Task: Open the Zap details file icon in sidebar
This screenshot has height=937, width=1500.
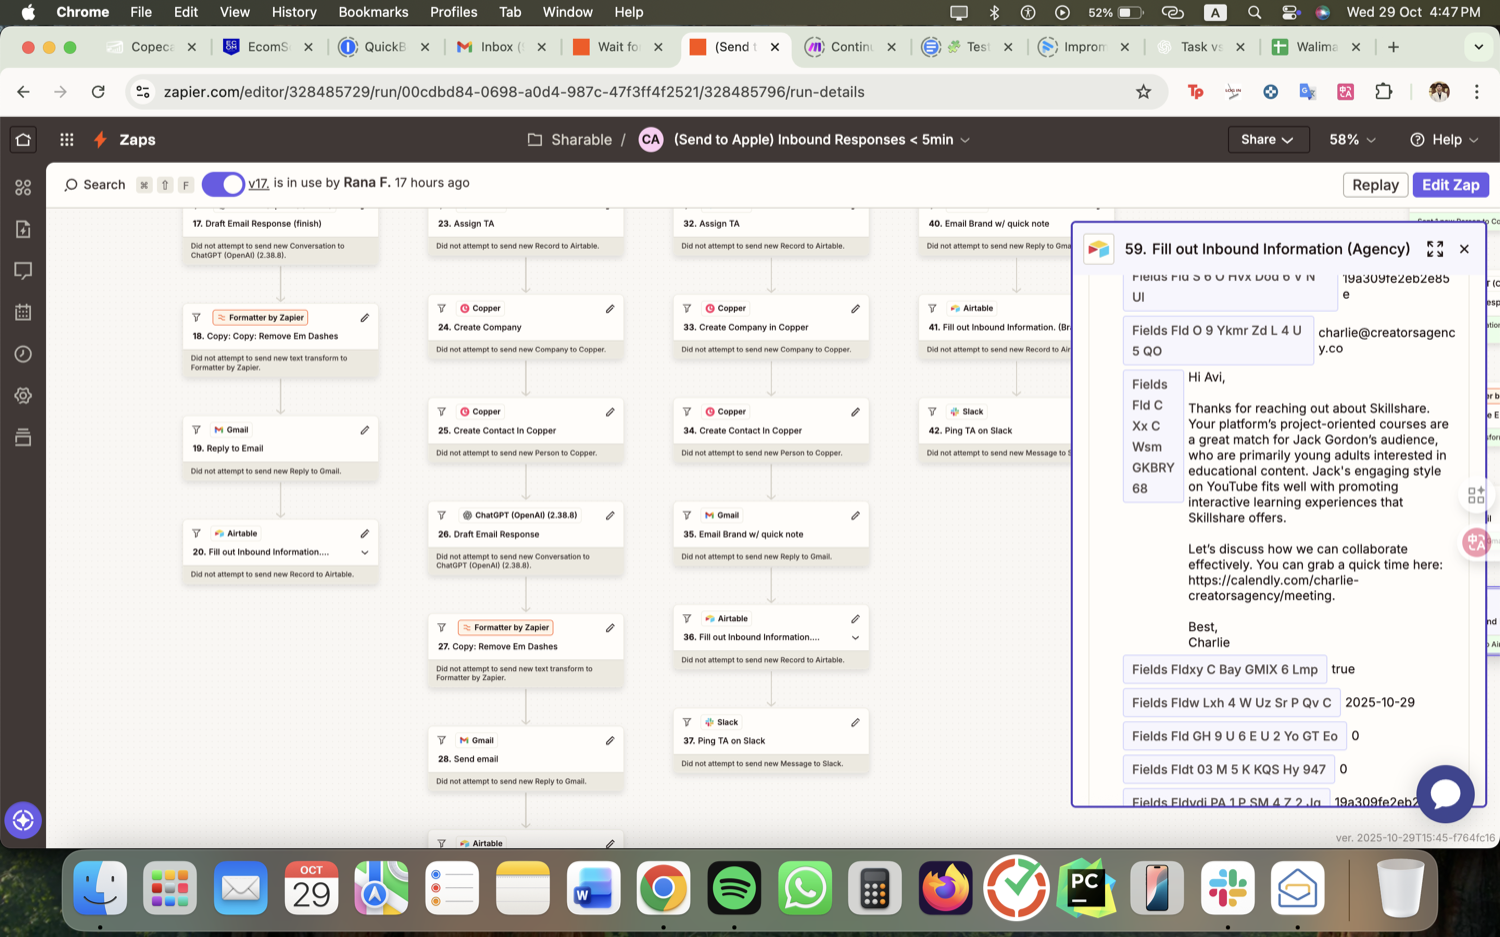Action: (x=23, y=229)
